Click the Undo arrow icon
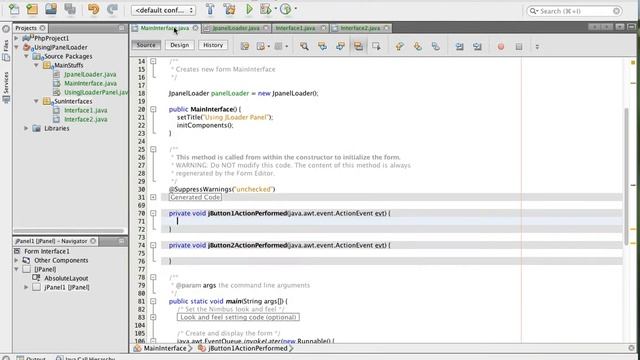640x360 pixels. [x=93, y=9]
